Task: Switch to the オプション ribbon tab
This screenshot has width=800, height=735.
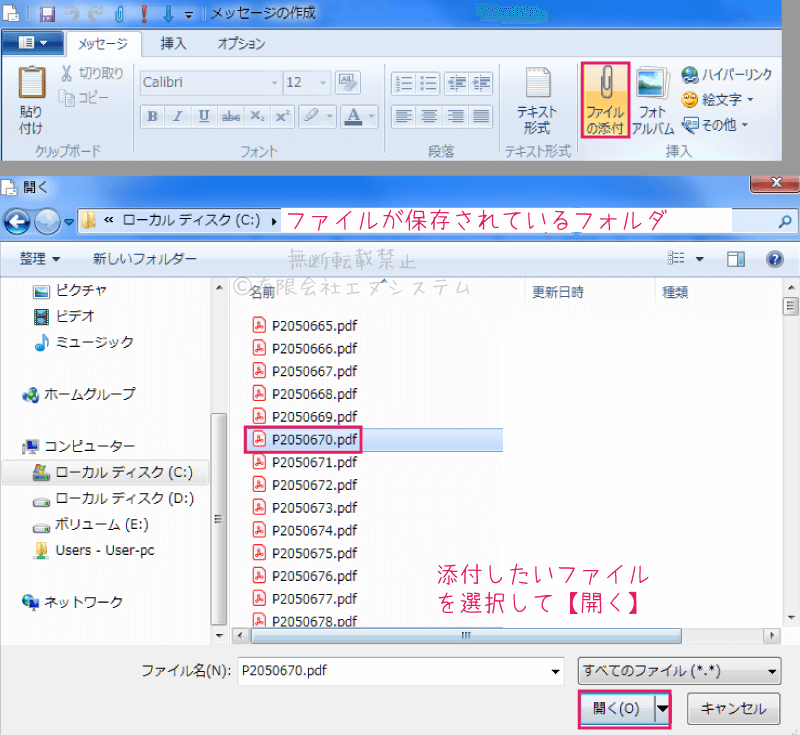Action: [241, 44]
